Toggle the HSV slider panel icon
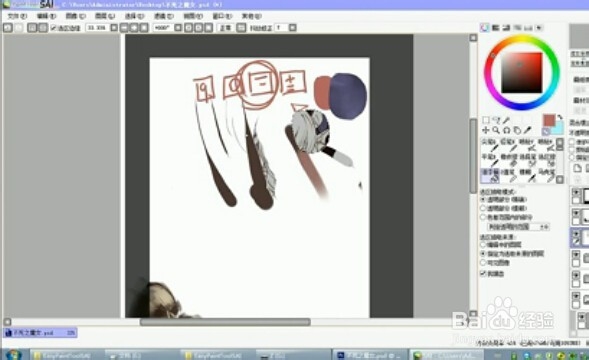 pyautogui.click(x=506, y=28)
